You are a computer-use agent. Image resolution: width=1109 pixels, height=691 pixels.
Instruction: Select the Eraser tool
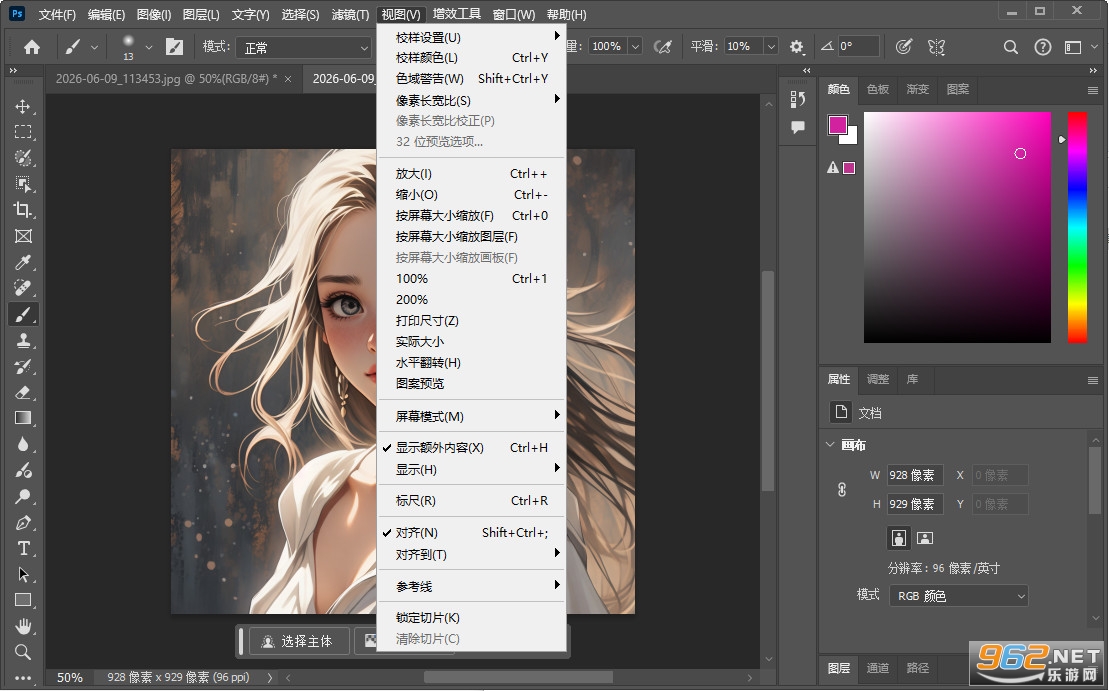click(x=23, y=392)
